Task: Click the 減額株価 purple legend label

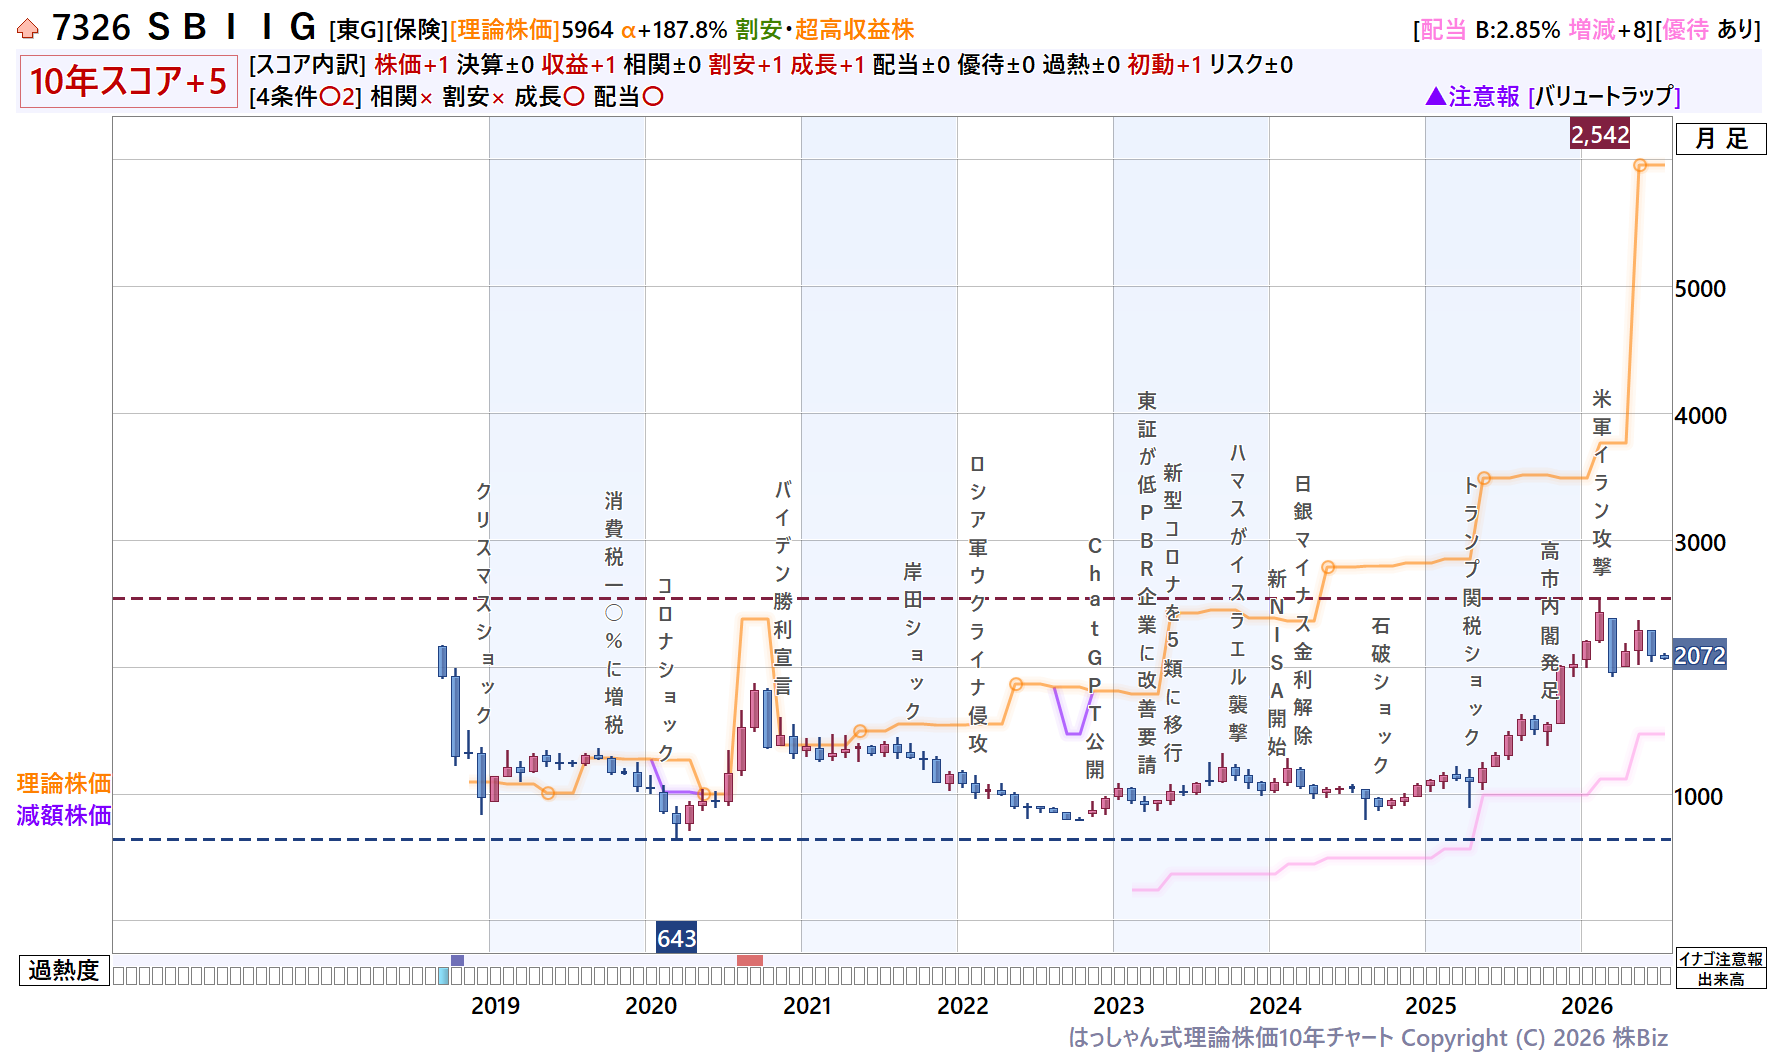Action: point(64,815)
